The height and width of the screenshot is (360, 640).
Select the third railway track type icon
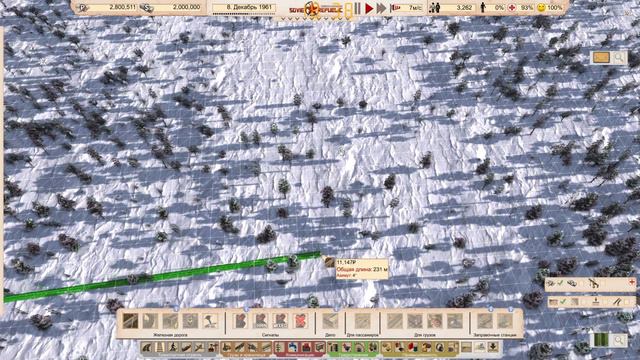170,321
